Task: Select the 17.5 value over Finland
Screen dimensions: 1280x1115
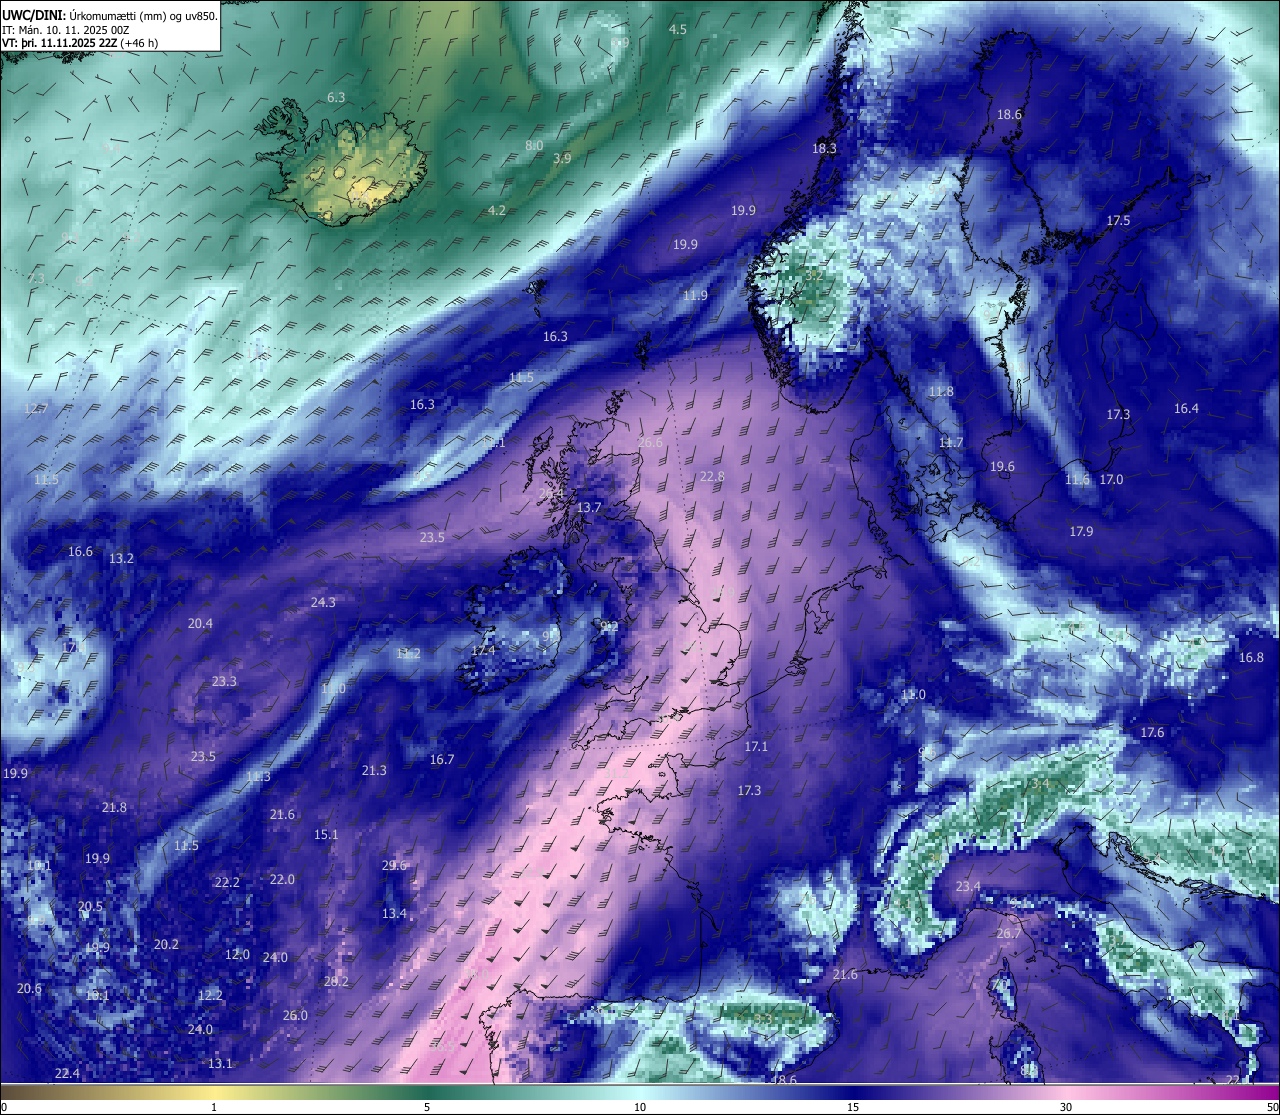Action: click(x=1118, y=220)
